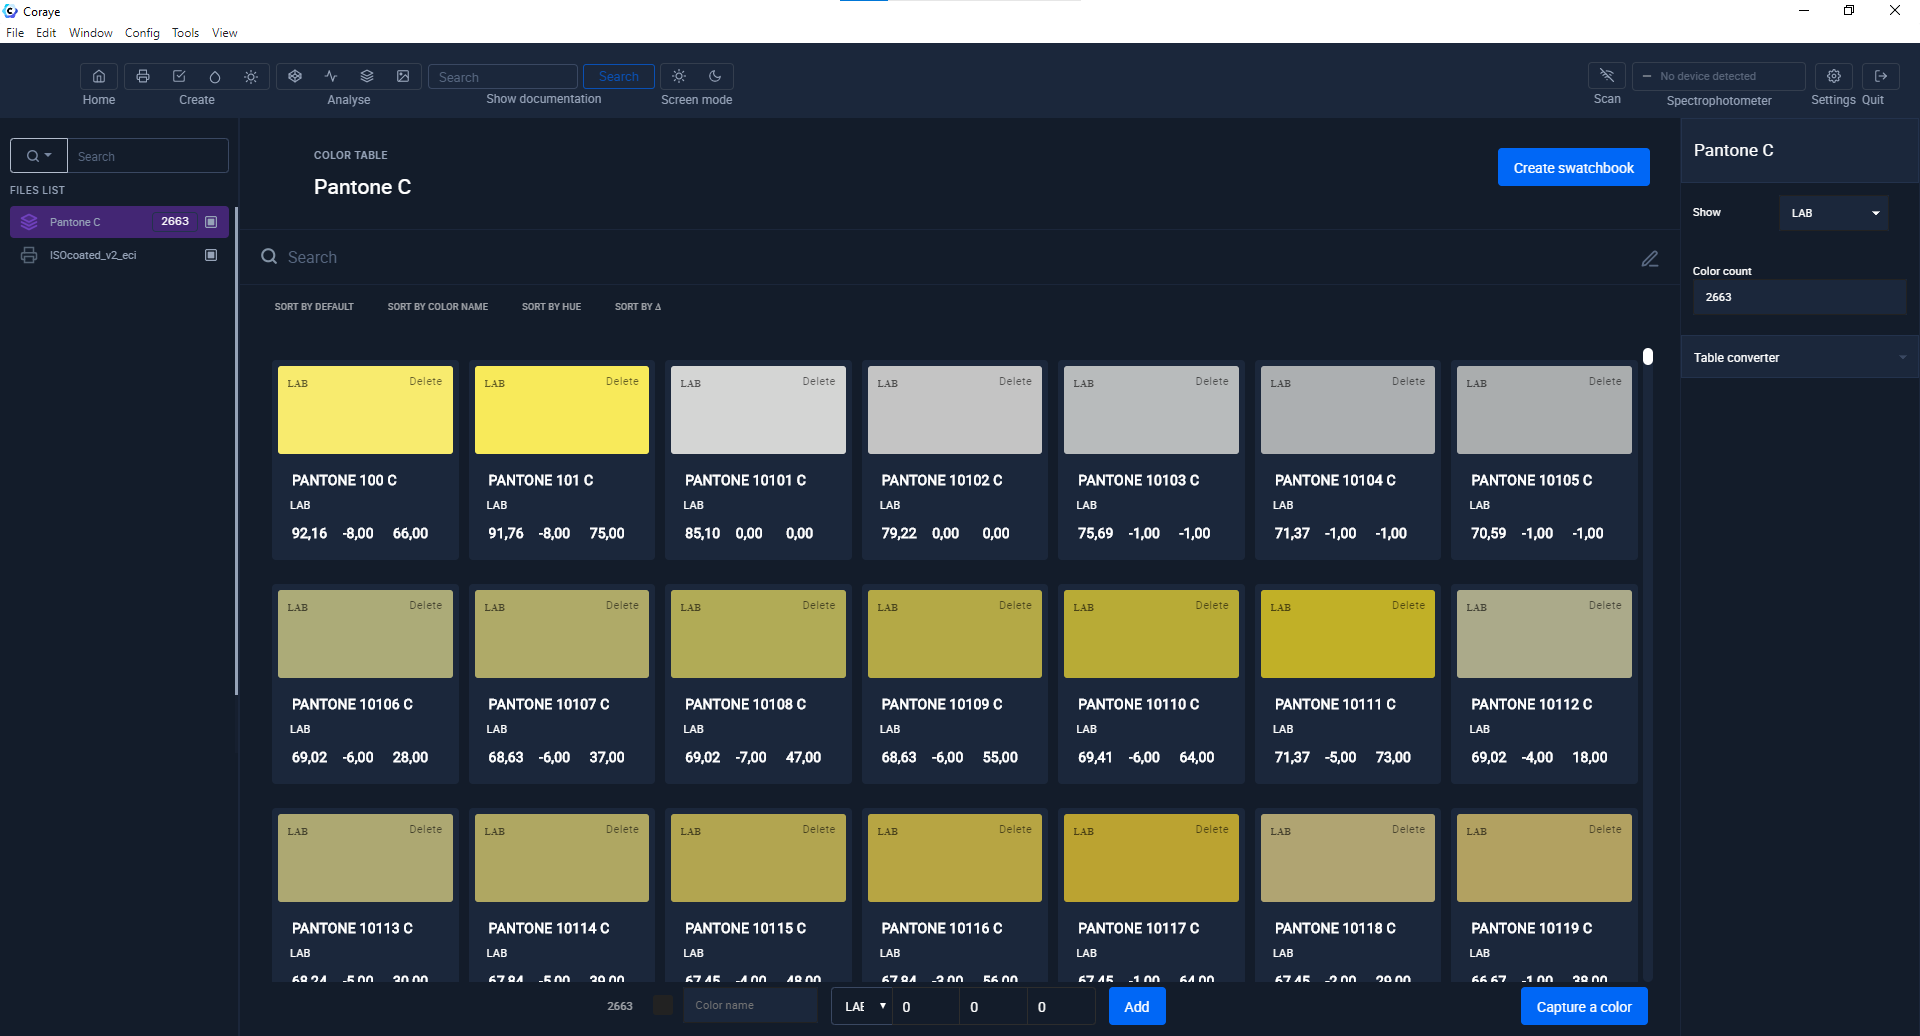Open the LAB color mode dropdown in the bottom bar
Screen dimensions: 1920x1036
[862, 1006]
